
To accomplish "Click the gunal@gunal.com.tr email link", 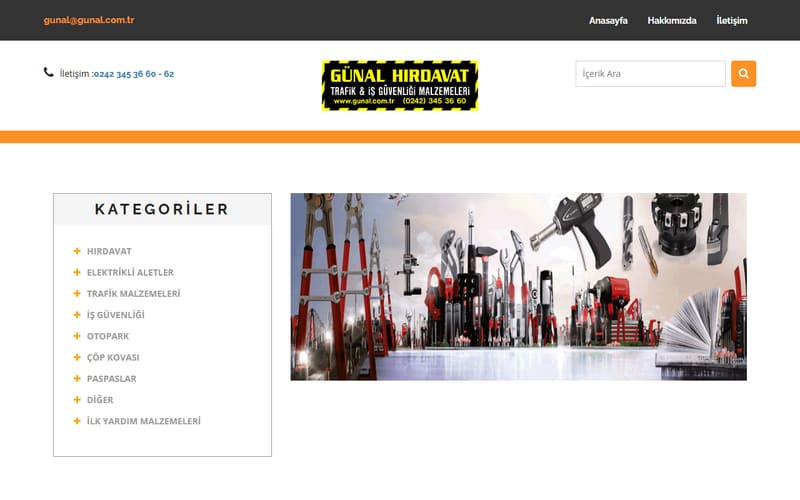I will [x=89, y=20].
